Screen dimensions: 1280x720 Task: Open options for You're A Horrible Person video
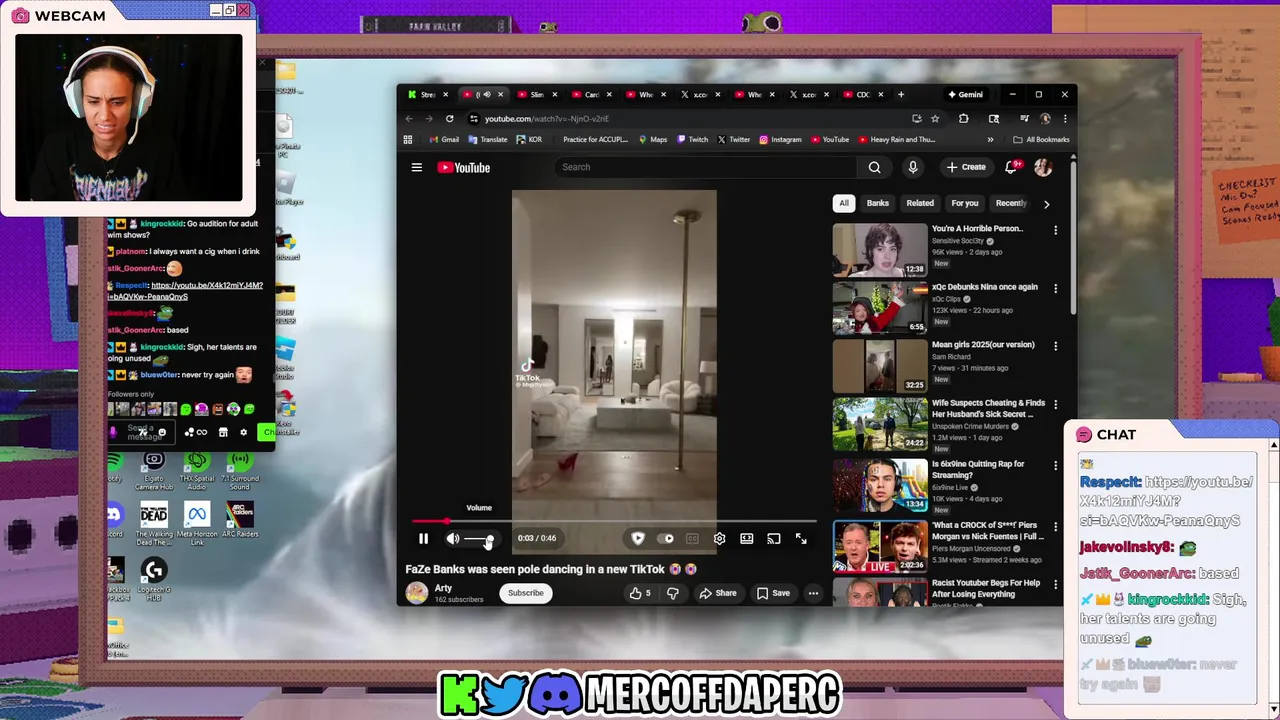pos(1055,230)
